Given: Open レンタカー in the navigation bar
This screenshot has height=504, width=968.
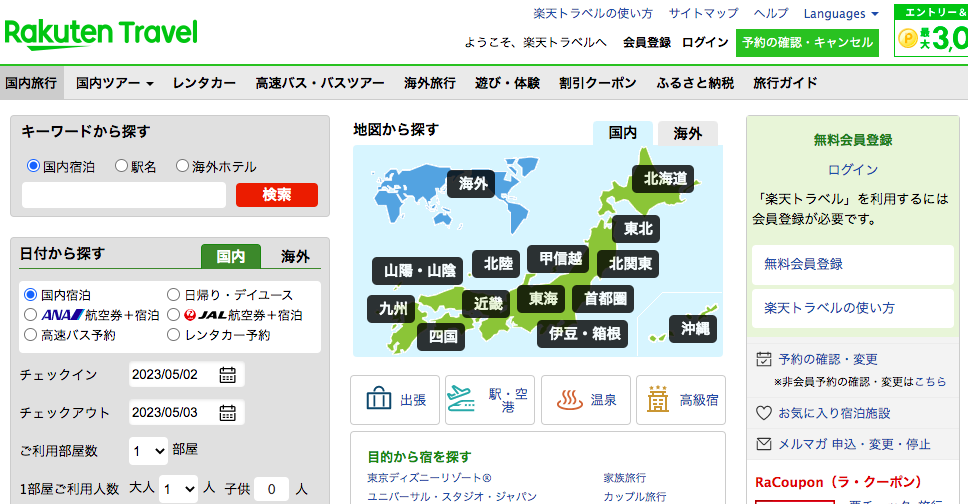Looking at the screenshot, I should tap(204, 83).
